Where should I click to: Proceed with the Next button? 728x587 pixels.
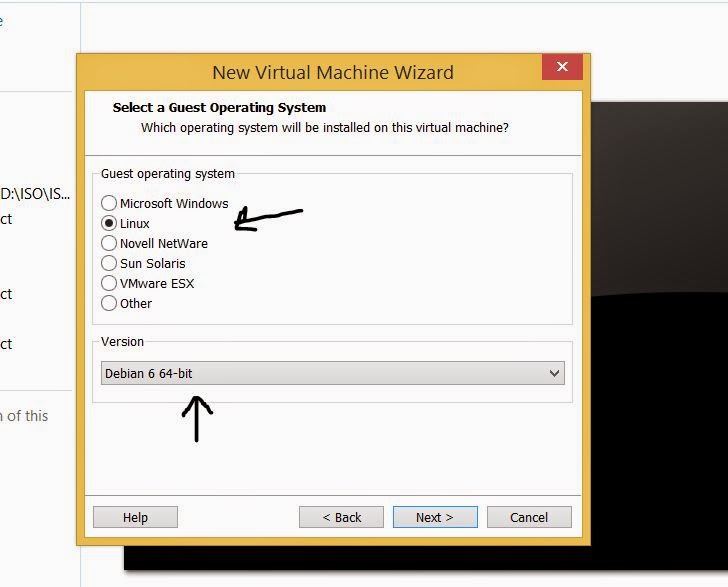435,517
